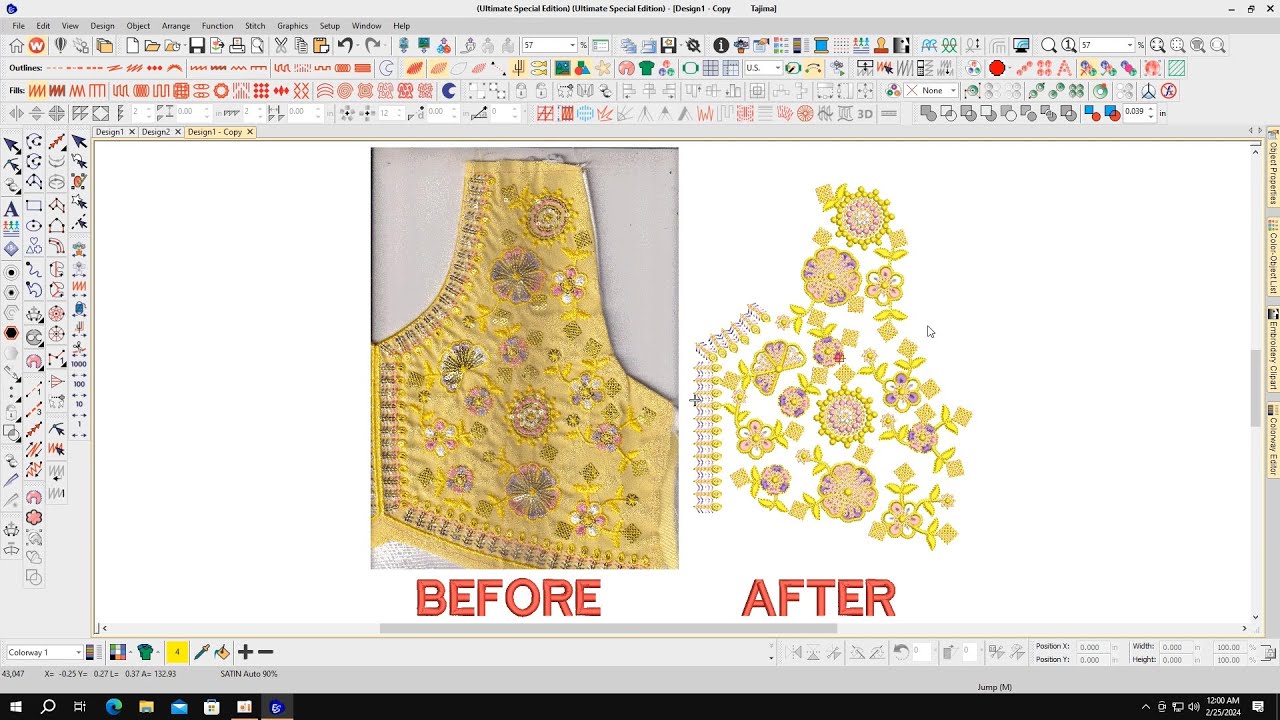1280x720 pixels.
Task: Select the rectangle shape tool
Action: (34, 206)
